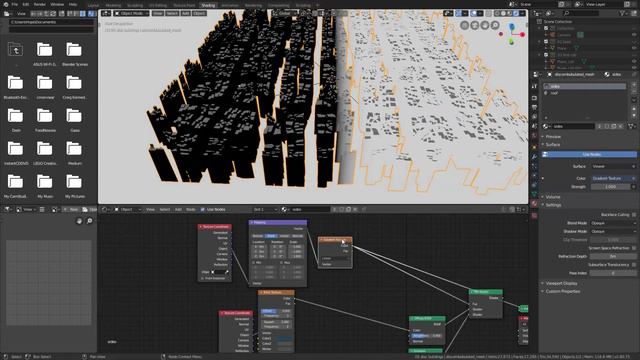Click the parent directory folder icon
This screenshot has width=640, height=360.
point(16,50)
